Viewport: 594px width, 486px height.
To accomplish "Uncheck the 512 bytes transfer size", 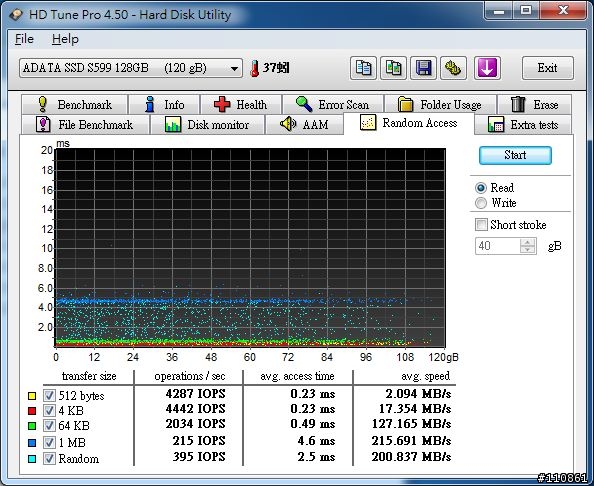I will click(49, 395).
